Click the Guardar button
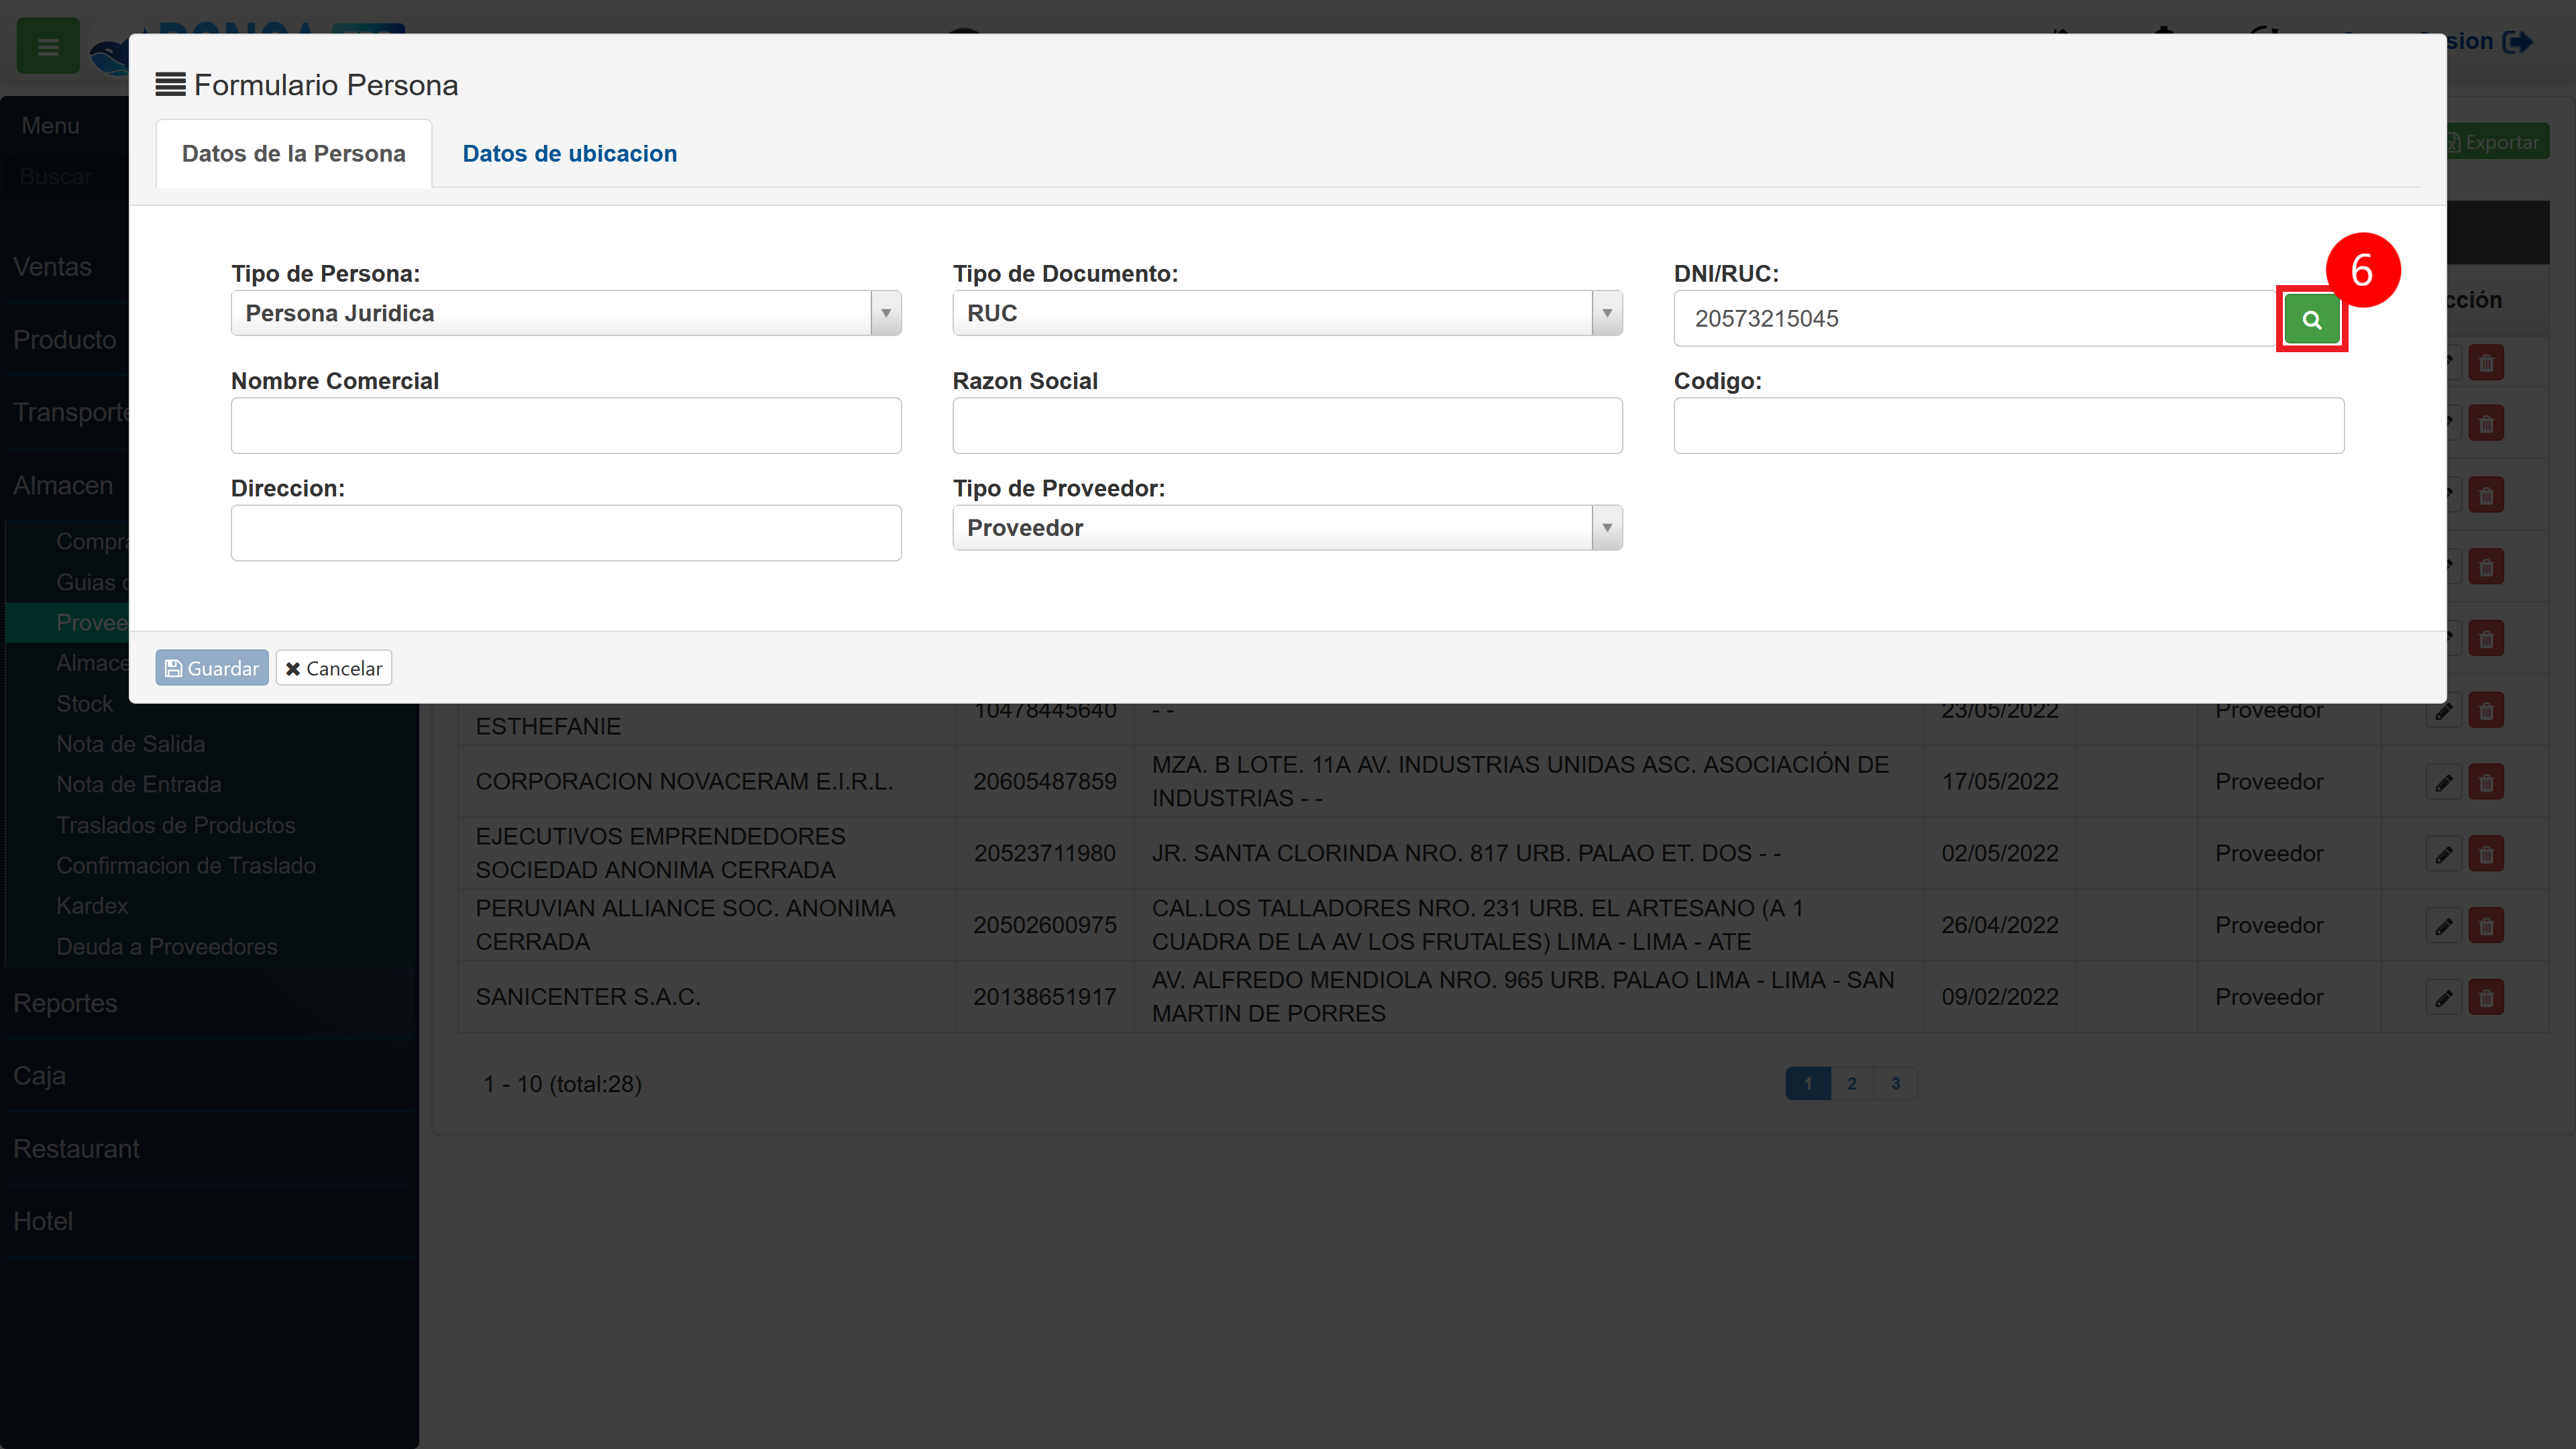 coord(212,668)
